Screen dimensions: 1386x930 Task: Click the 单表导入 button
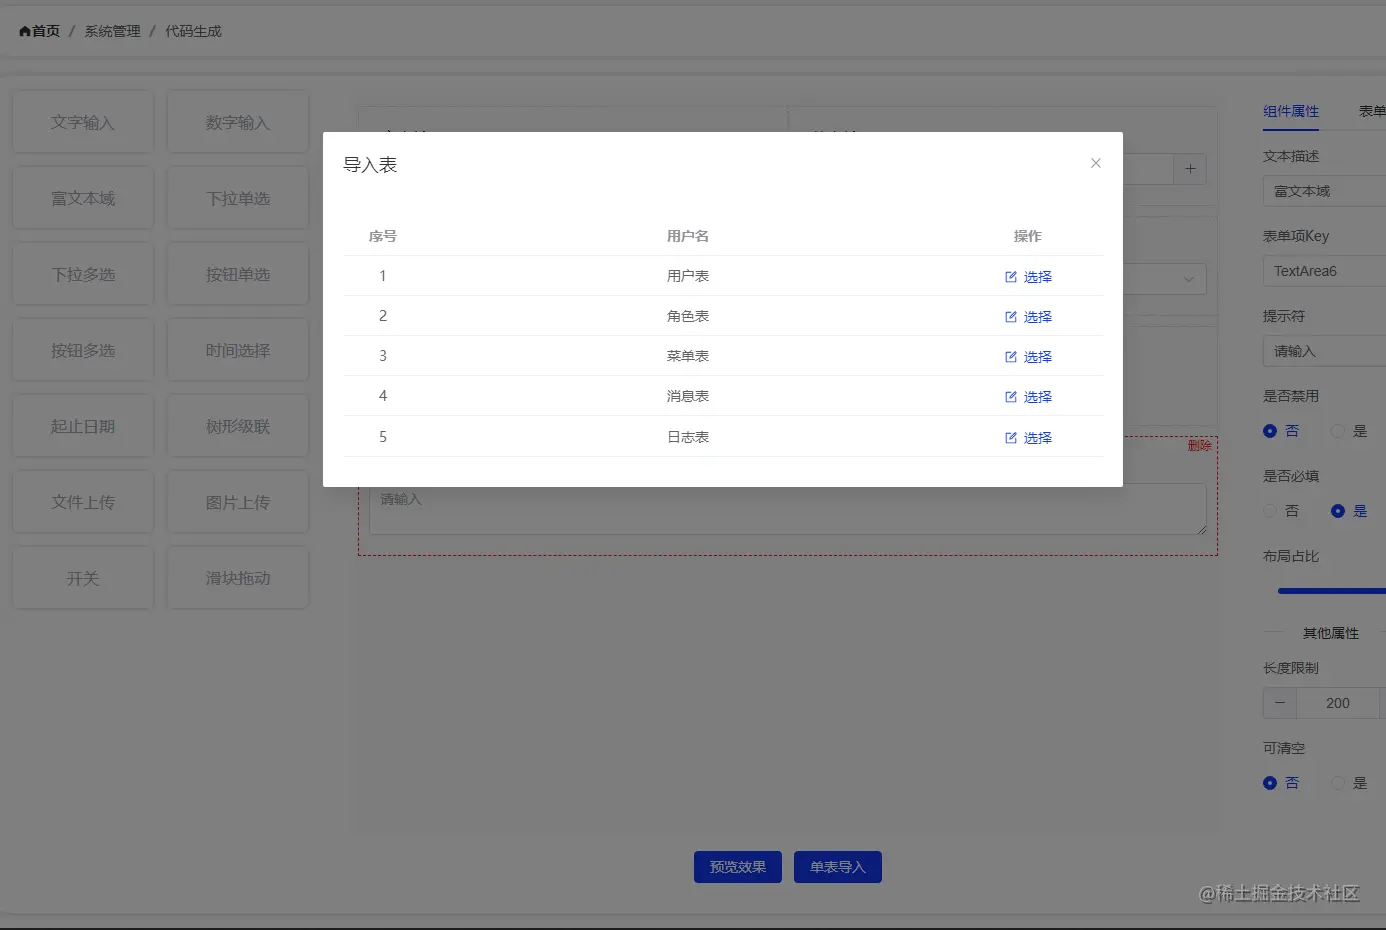[838, 867]
